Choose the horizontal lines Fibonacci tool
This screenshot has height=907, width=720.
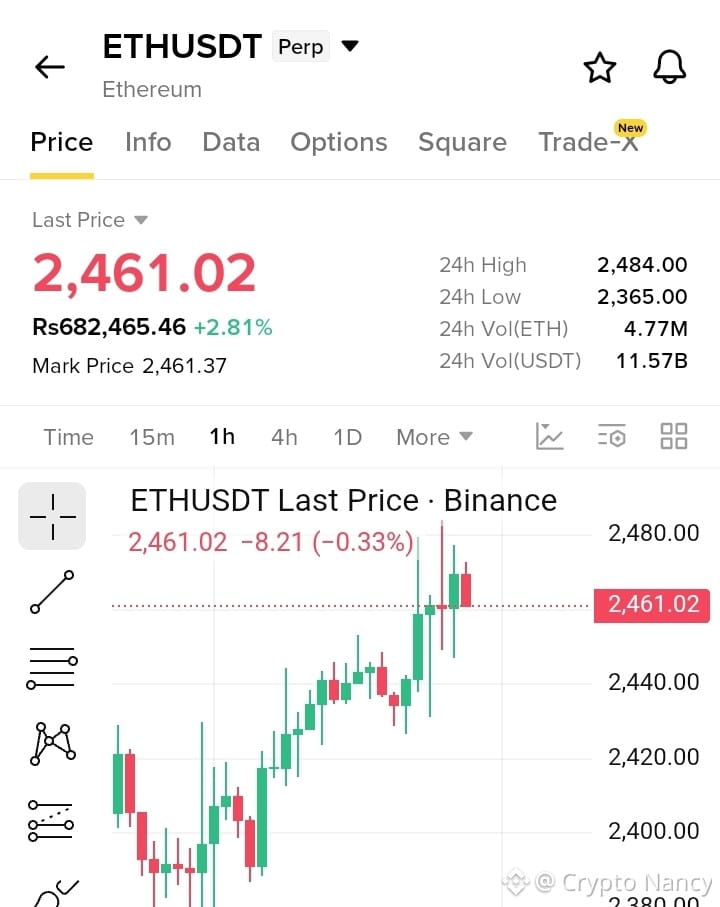[52, 668]
